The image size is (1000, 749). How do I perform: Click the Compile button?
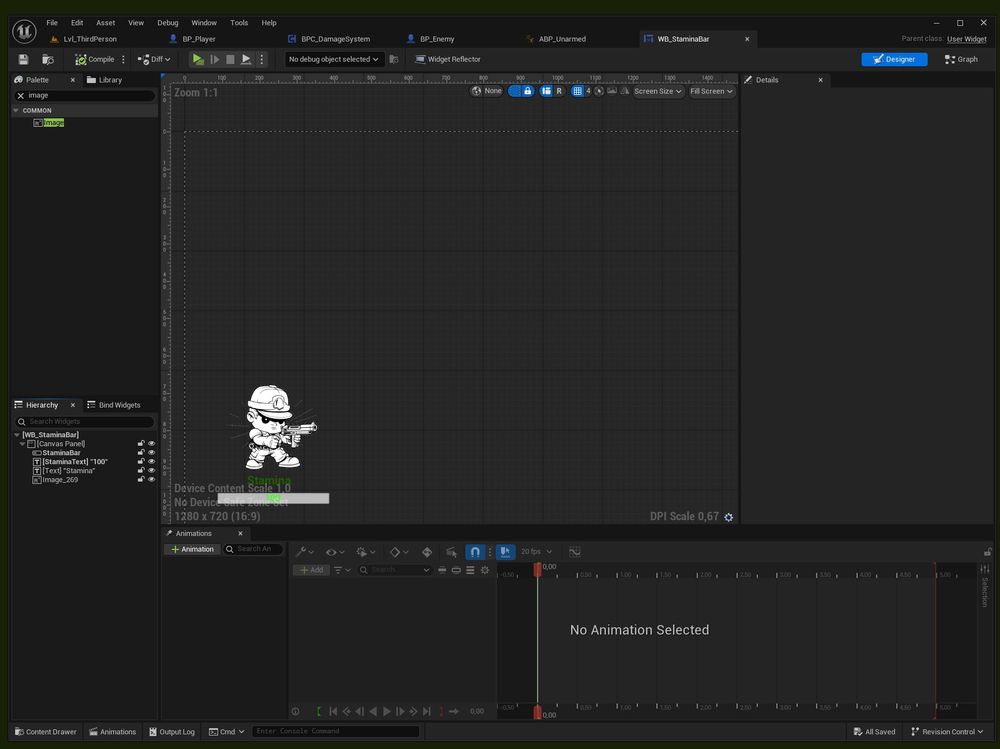tap(96, 59)
